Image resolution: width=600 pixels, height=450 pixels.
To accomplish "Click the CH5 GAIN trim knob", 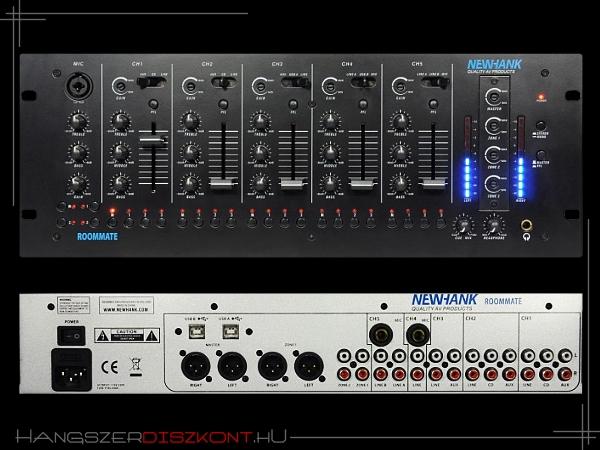I will click(401, 86).
